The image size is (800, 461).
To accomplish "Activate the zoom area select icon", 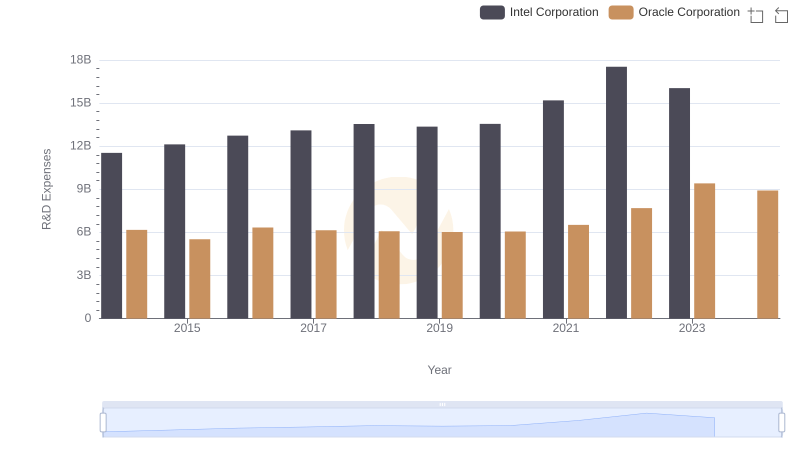I will [x=756, y=15].
